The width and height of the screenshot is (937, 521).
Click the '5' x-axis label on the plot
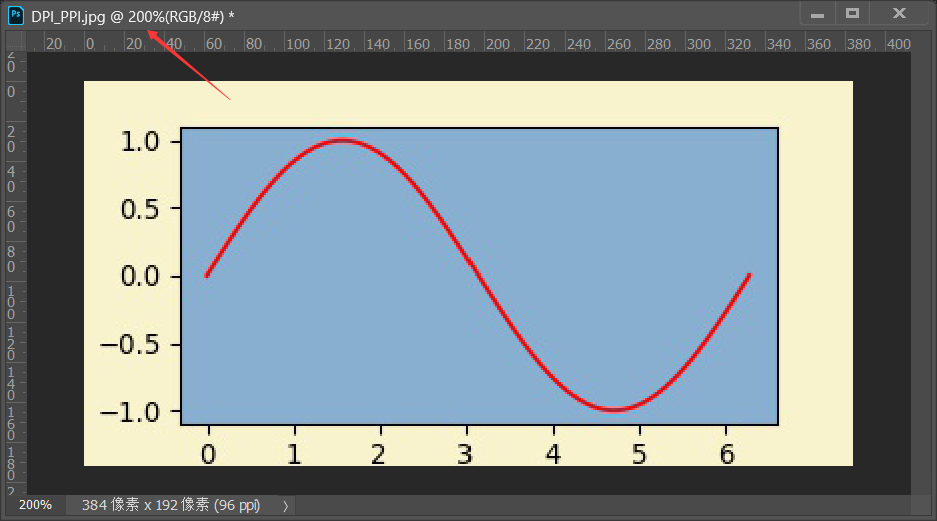pyautogui.click(x=639, y=455)
